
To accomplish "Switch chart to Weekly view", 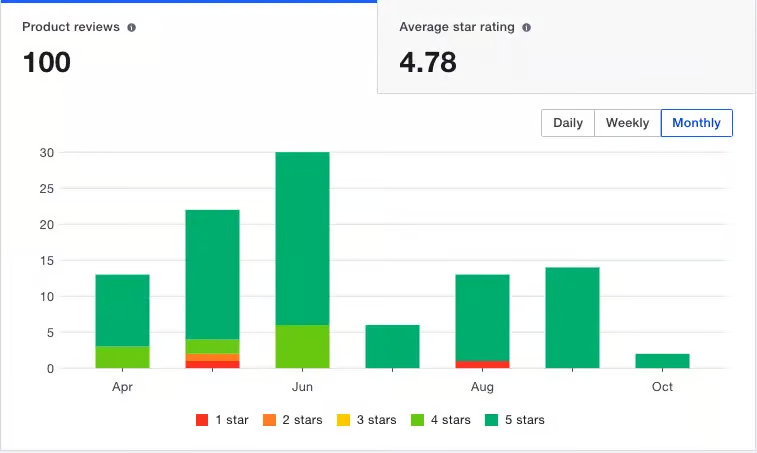I will click(x=627, y=123).
